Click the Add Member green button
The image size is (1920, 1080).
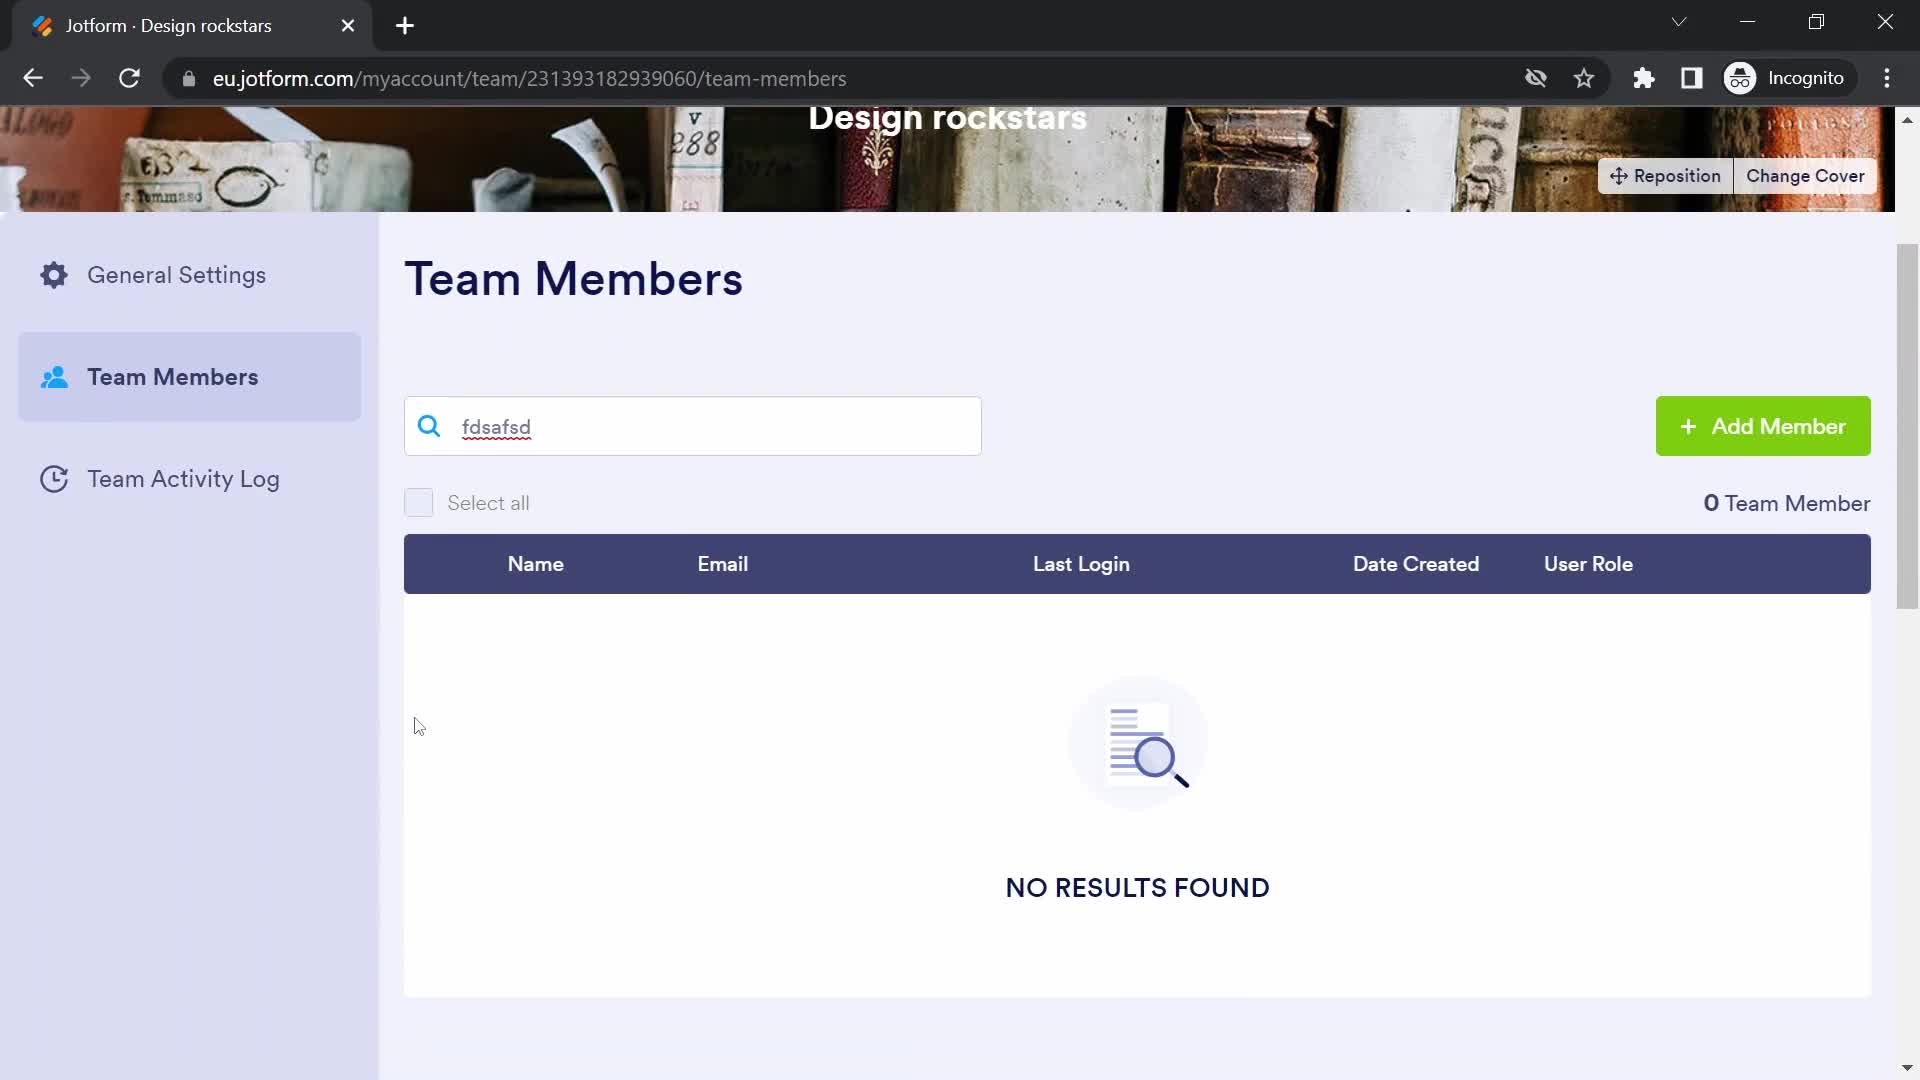tap(1764, 426)
